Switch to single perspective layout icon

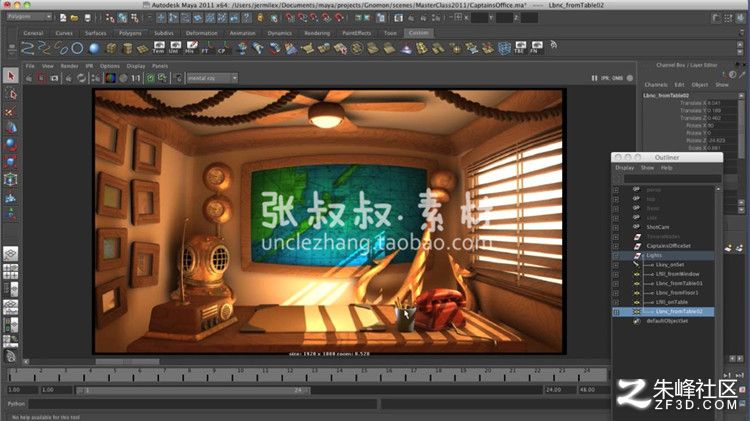11,254
